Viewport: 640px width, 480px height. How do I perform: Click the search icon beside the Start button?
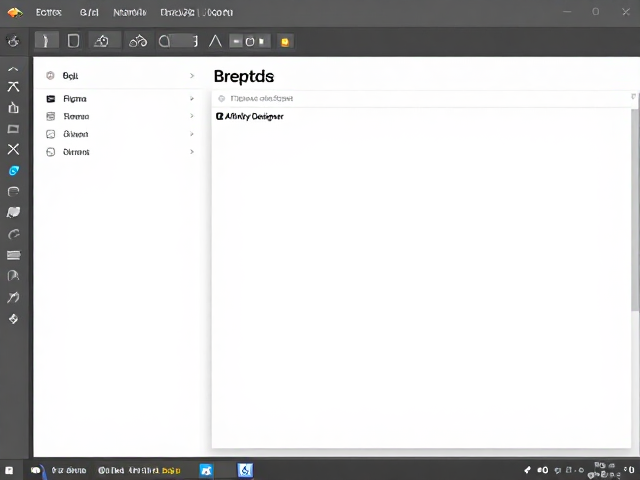(x=36, y=470)
